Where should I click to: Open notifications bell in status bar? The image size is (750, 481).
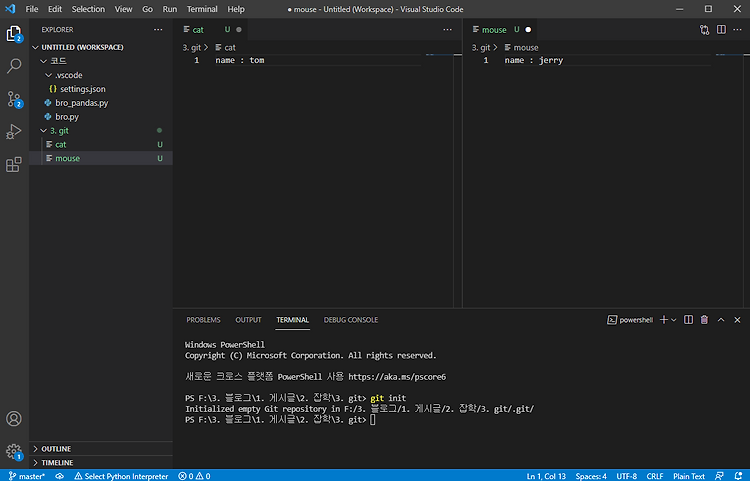coord(738,476)
